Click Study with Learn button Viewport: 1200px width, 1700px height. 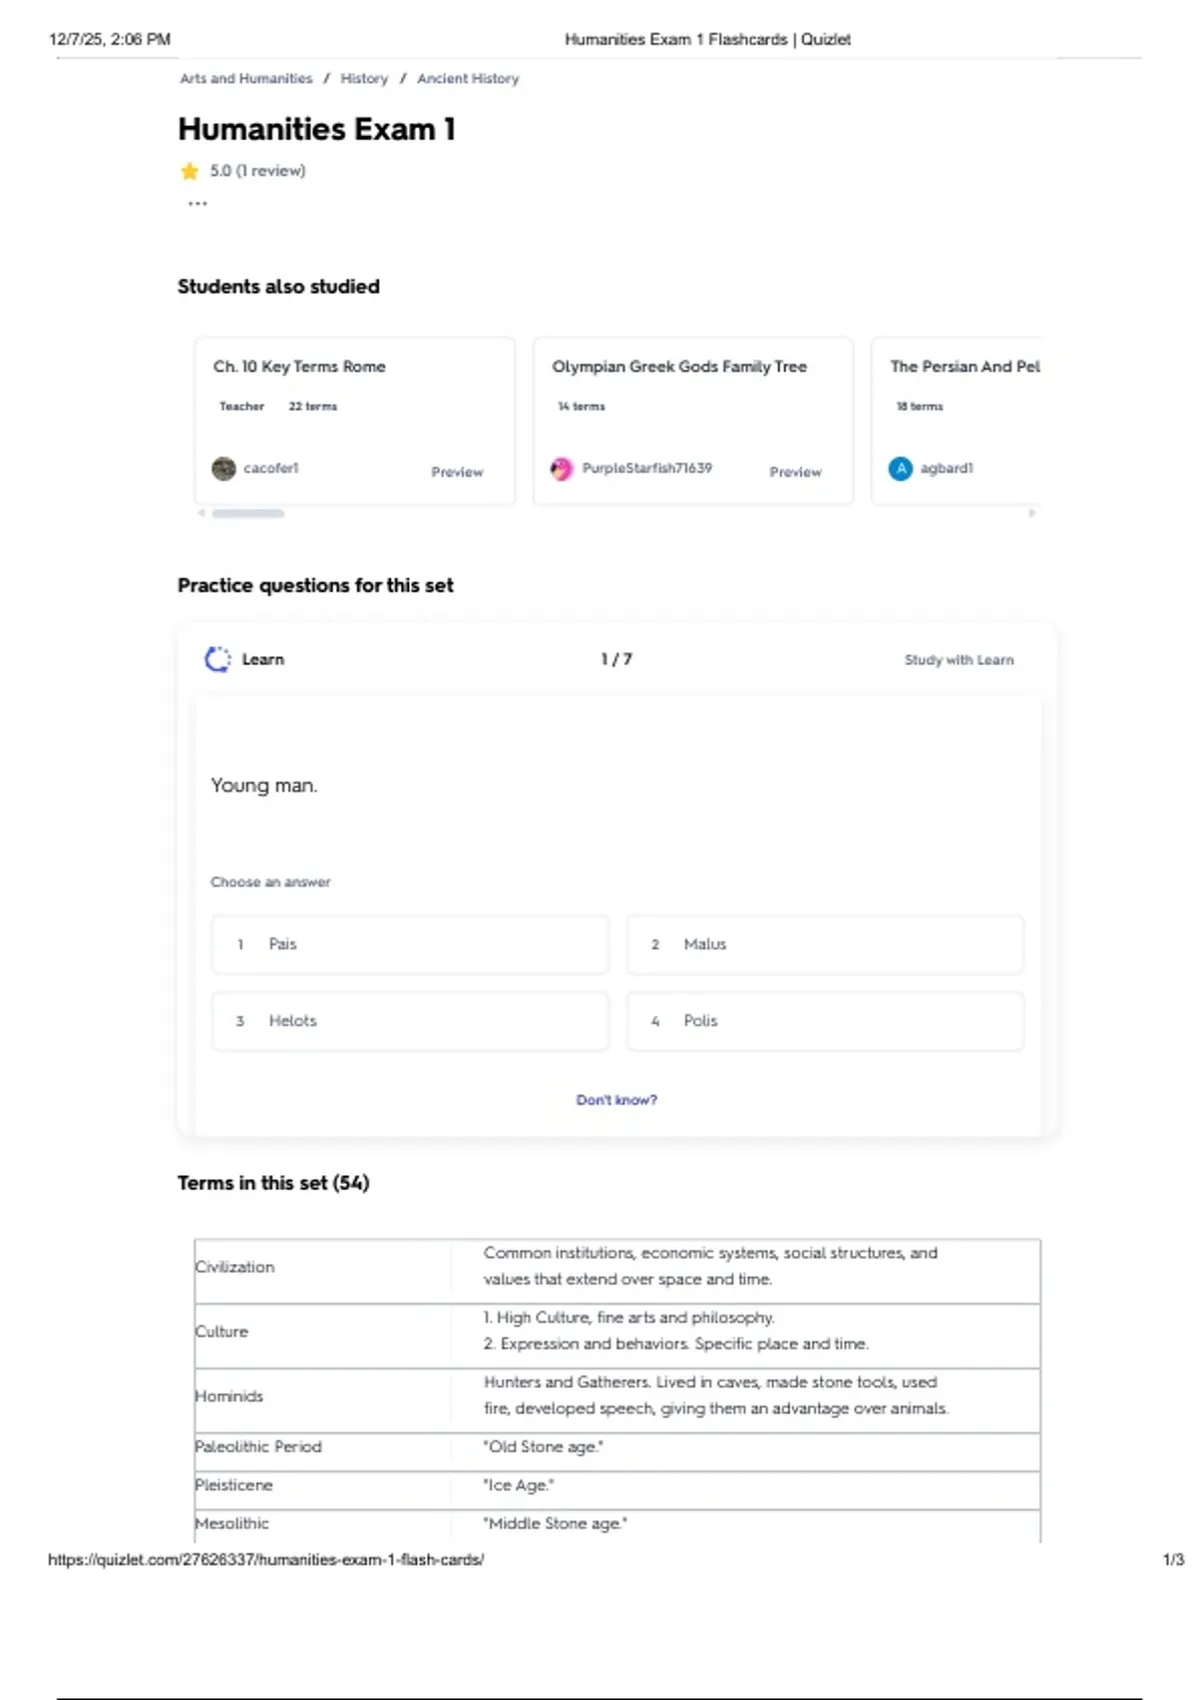point(958,660)
